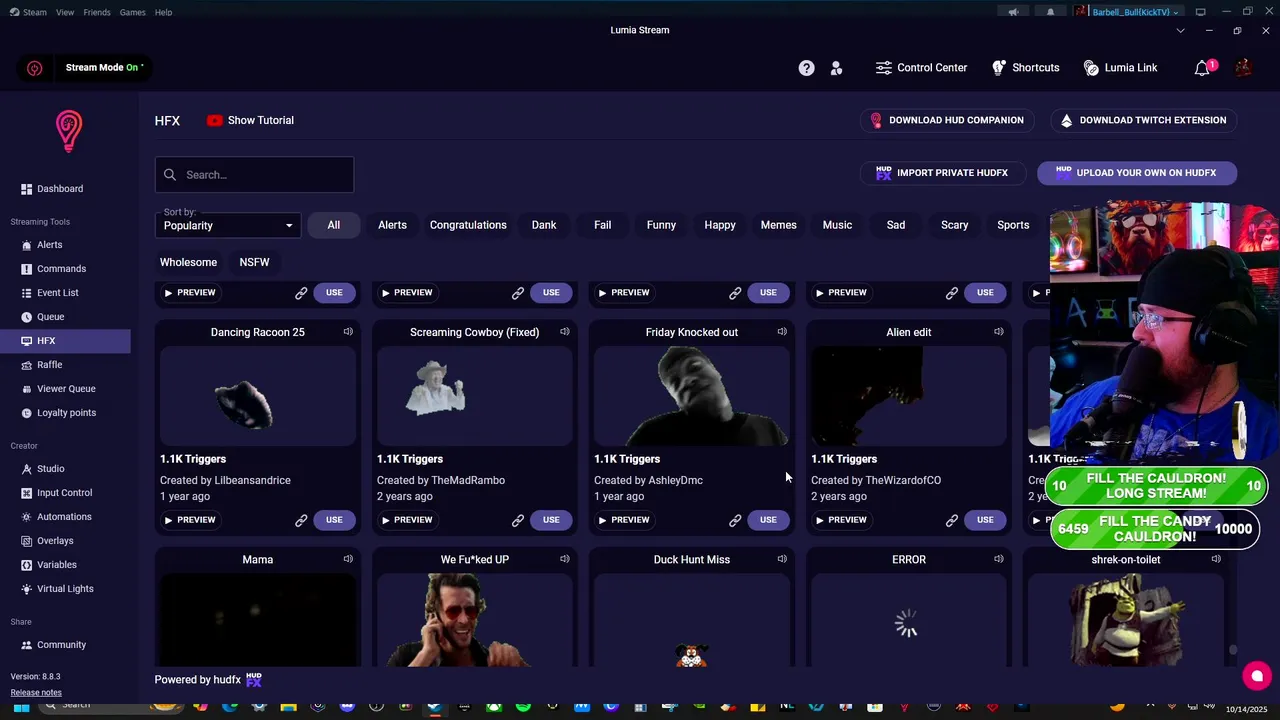1280x720 pixels.
Task: Open Raffle in sidebar
Action: click(x=49, y=365)
